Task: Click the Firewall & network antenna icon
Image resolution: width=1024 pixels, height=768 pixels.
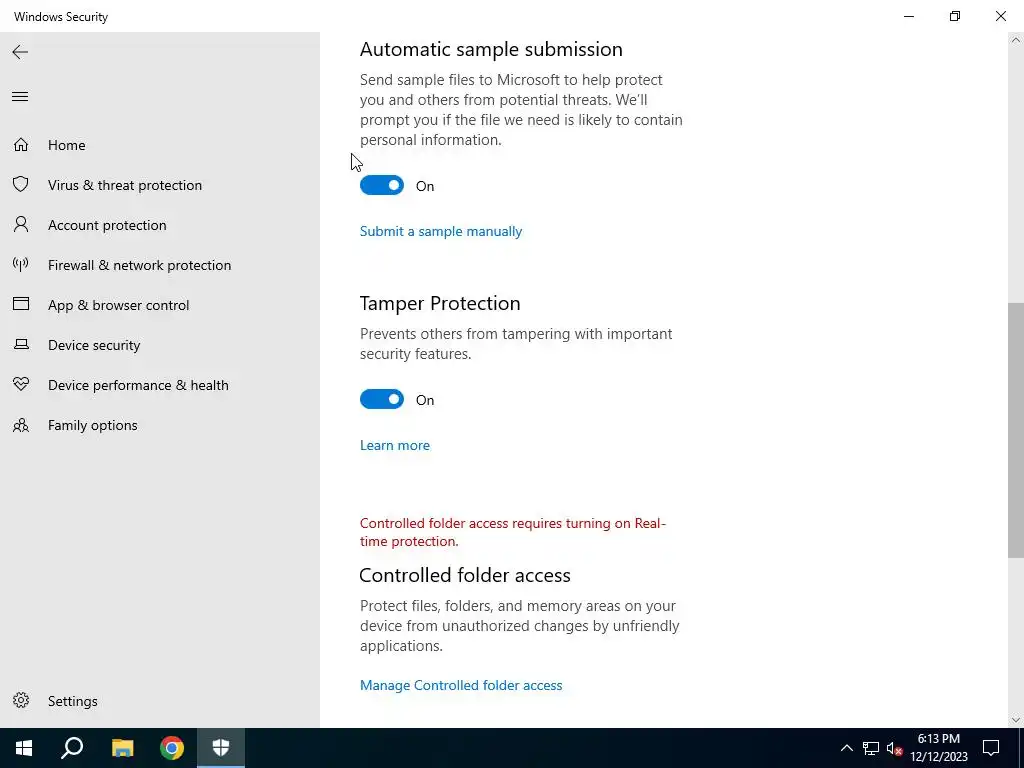Action: 21,264
